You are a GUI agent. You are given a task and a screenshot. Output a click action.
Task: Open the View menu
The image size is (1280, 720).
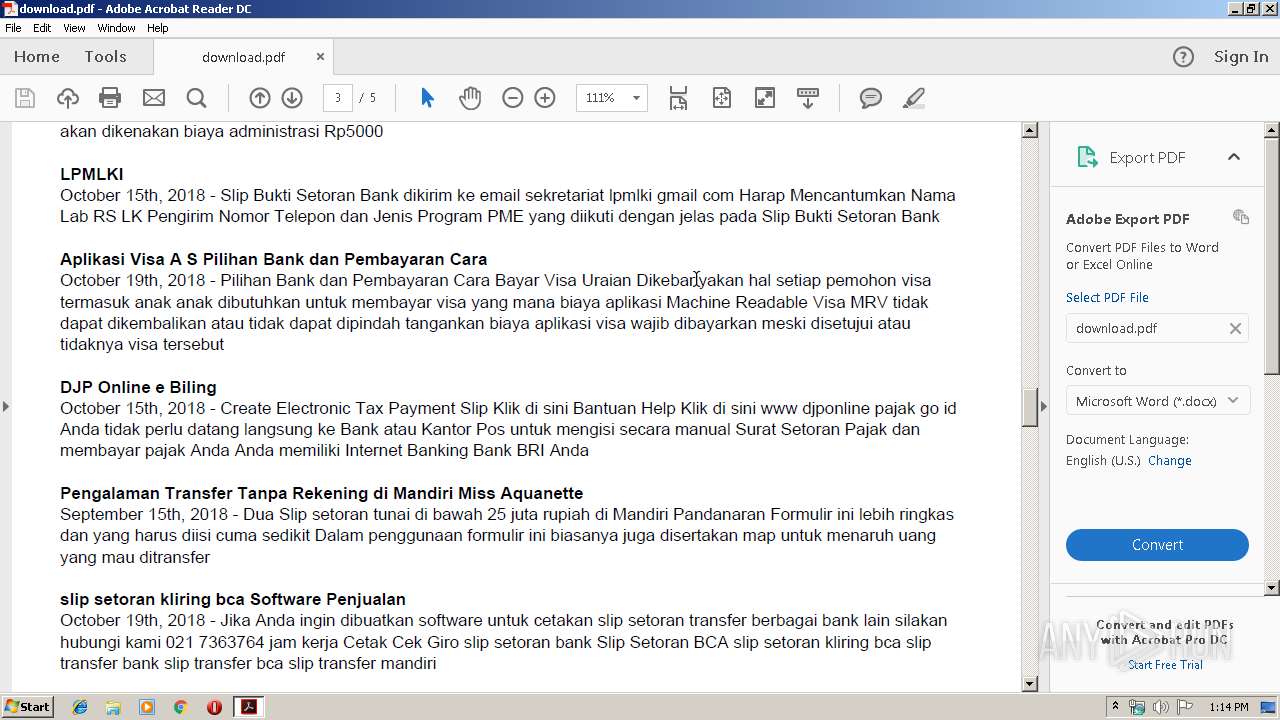[x=75, y=28]
